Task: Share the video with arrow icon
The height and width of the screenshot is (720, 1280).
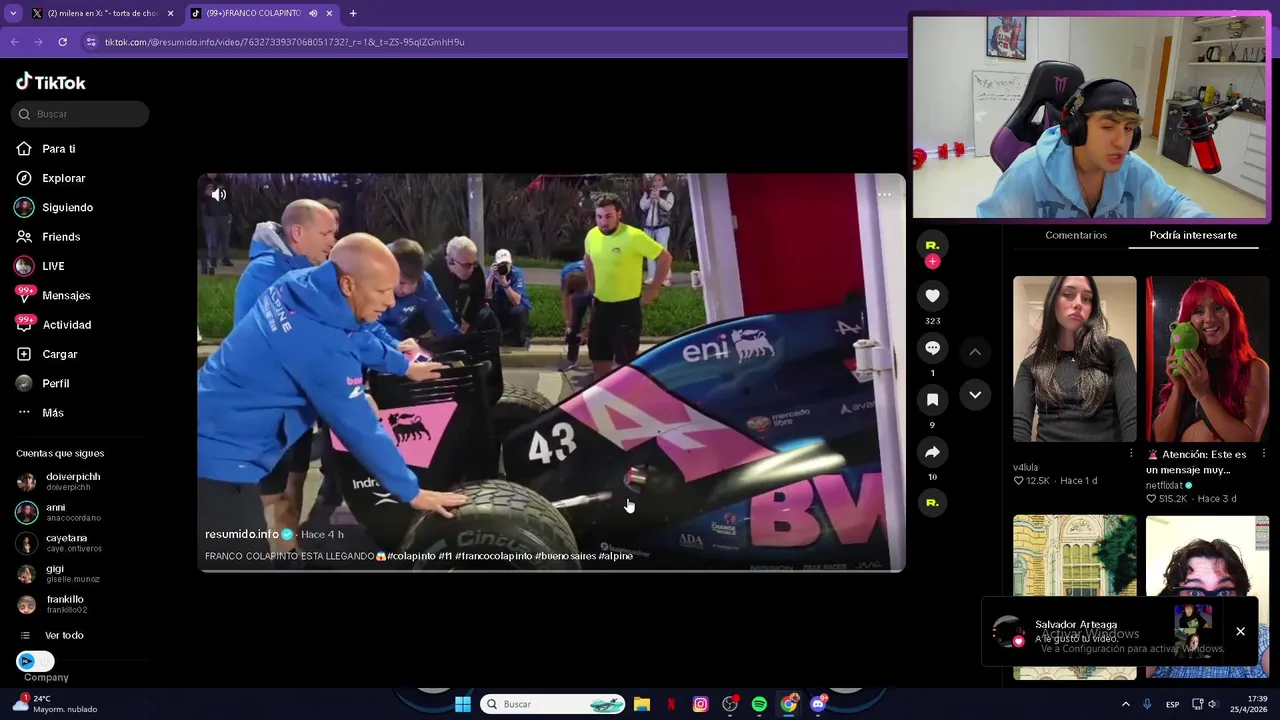Action: [932, 452]
